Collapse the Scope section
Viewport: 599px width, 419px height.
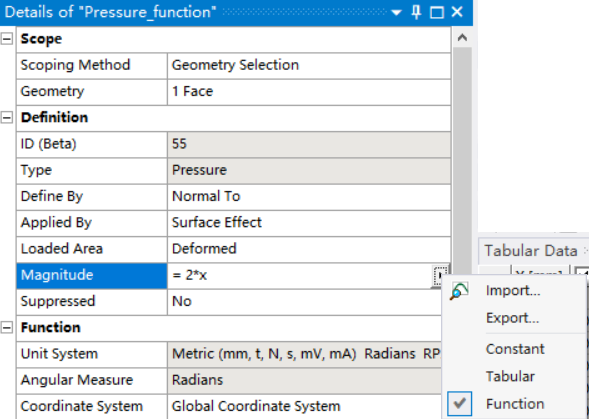pyautogui.click(x=7, y=39)
